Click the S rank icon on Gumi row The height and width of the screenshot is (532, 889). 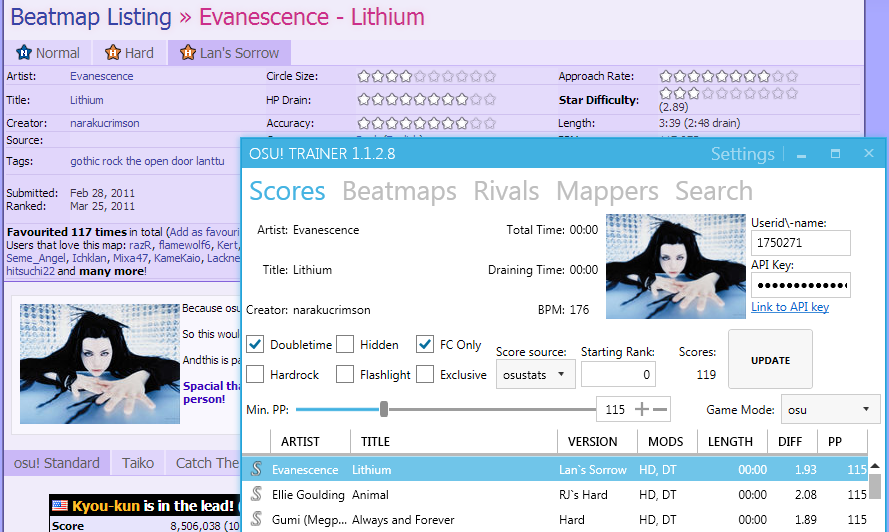coord(256,519)
